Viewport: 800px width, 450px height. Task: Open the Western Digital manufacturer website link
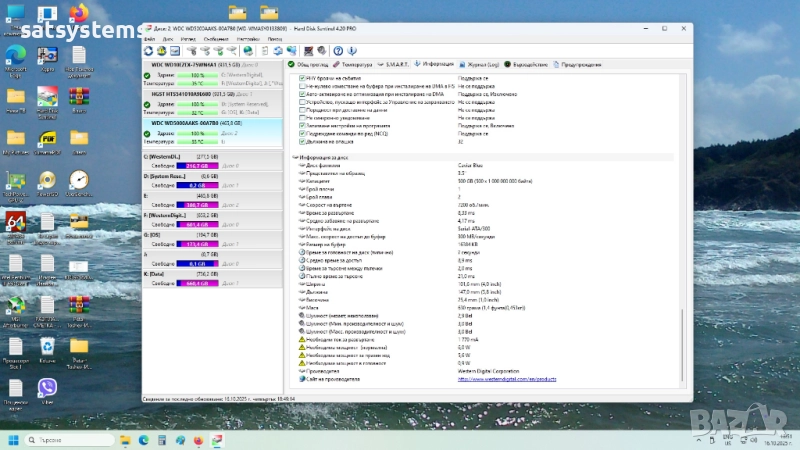[x=505, y=378]
